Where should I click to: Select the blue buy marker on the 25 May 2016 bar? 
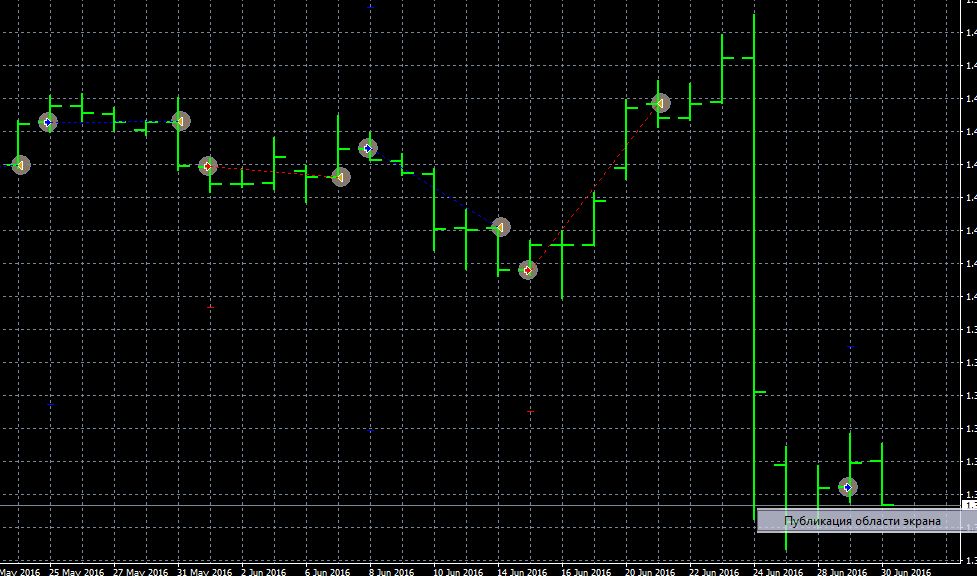pyautogui.click(x=48, y=123)
